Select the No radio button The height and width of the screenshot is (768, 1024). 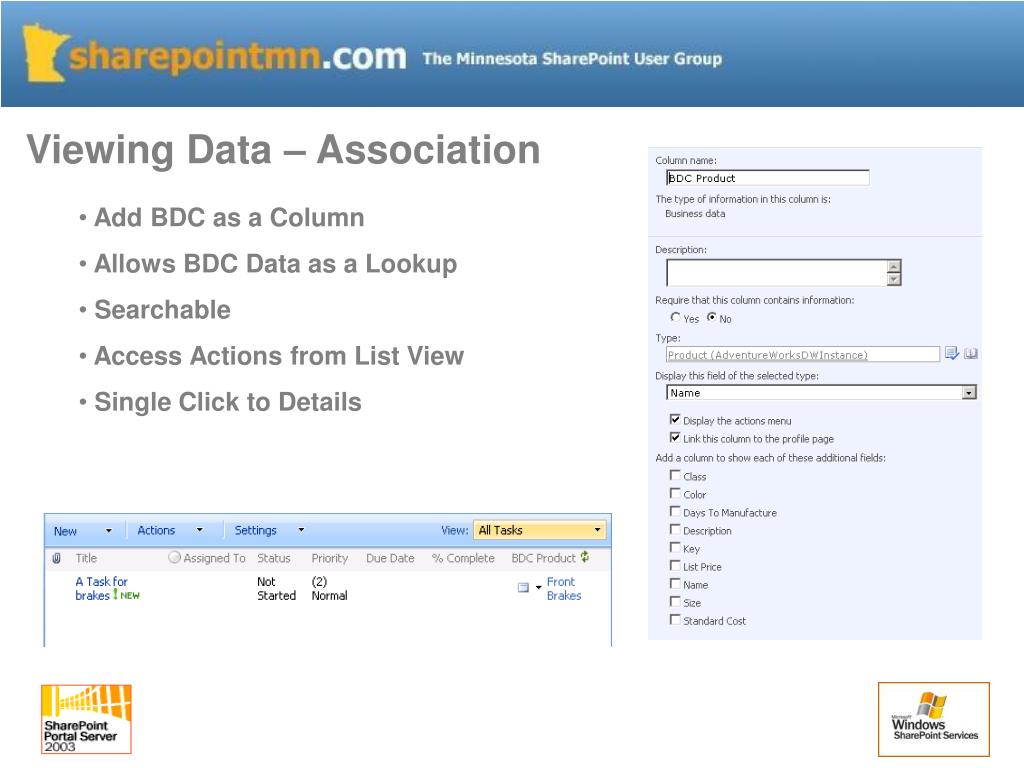711,317
